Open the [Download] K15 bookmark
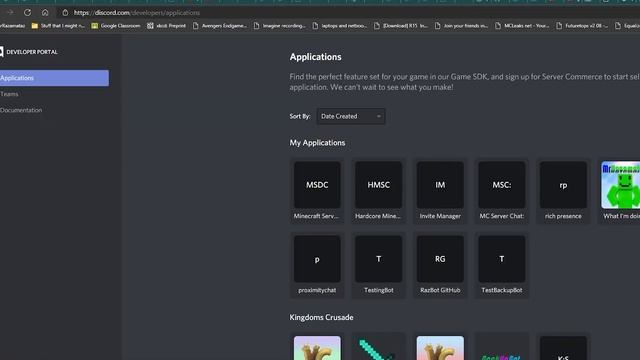 click(401, 26)
